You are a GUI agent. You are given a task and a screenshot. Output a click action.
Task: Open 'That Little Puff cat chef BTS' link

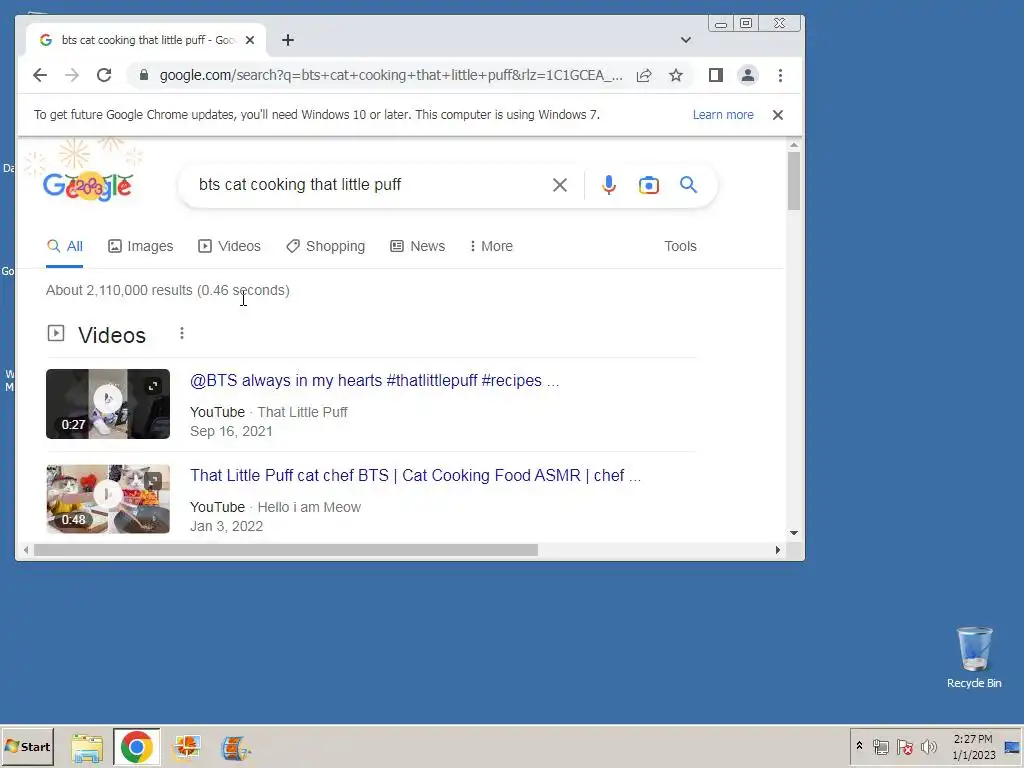[415, 475]
